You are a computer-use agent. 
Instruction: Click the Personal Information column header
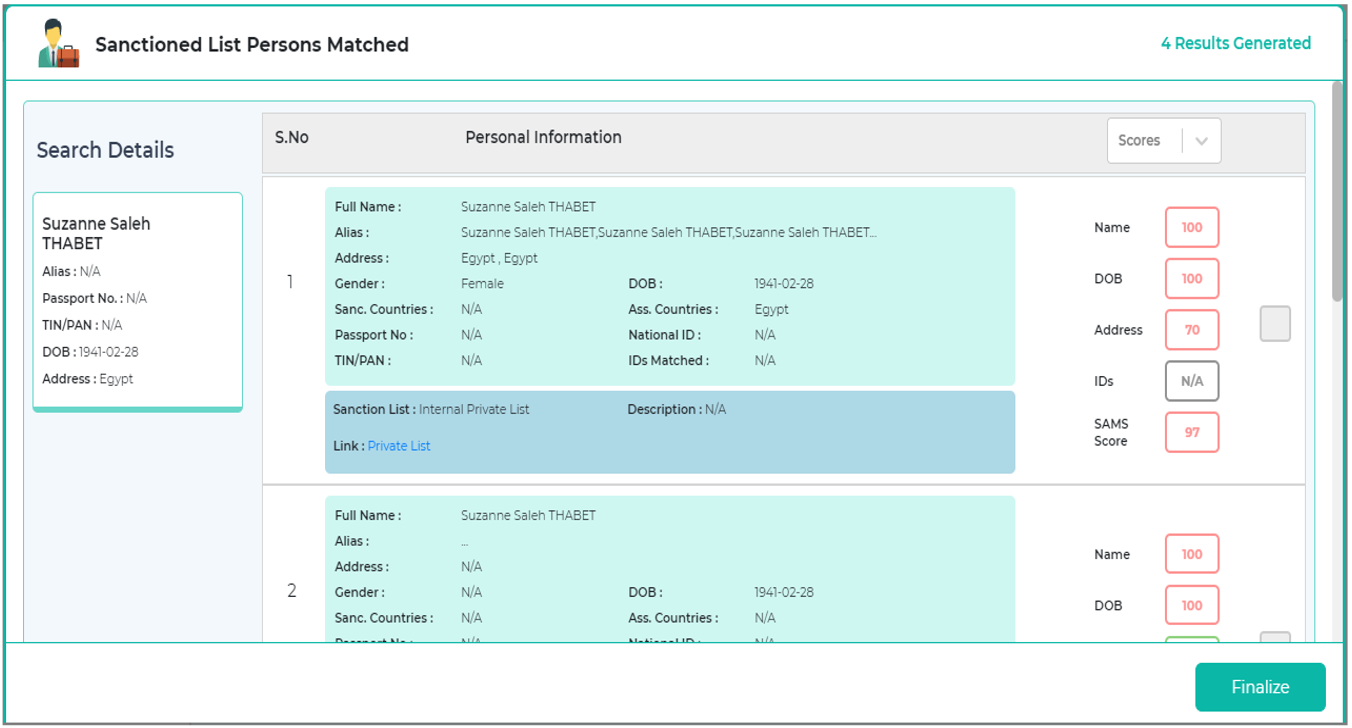point(543,138)
